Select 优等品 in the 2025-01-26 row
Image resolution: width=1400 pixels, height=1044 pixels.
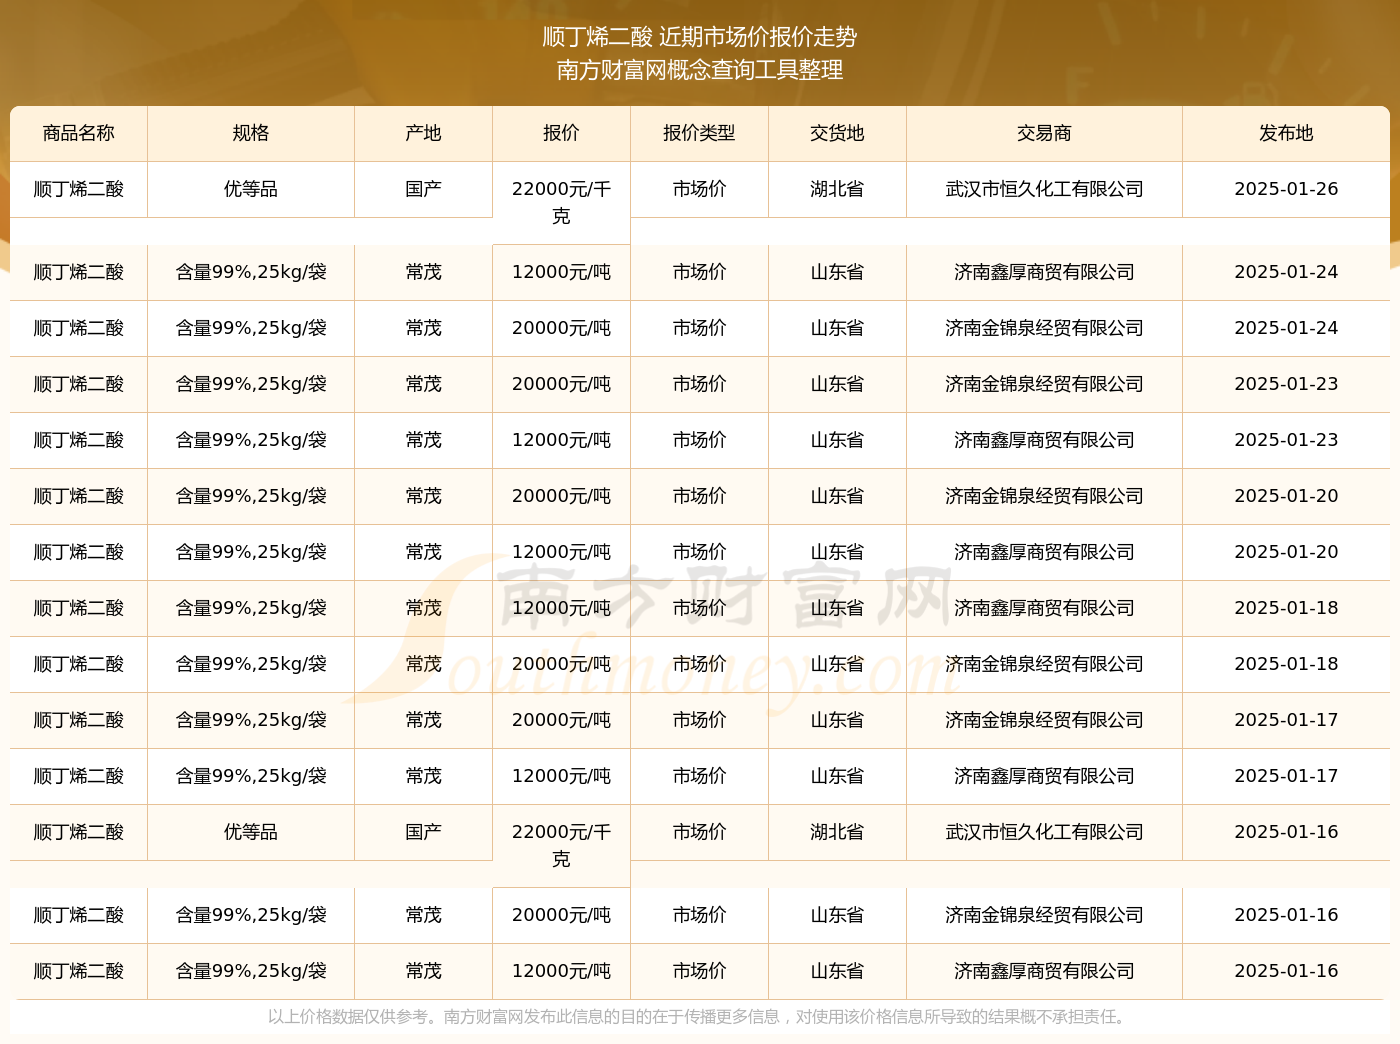click(x=251, y=189)
